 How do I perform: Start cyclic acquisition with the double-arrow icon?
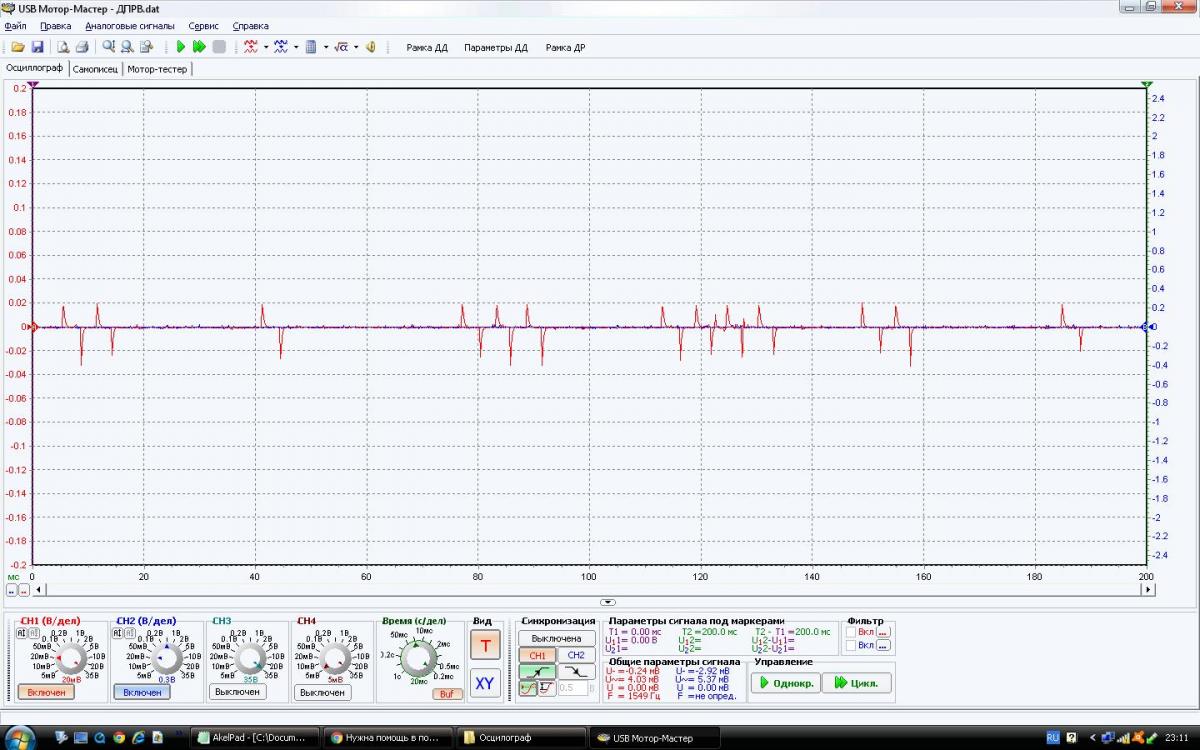point(199,47)
